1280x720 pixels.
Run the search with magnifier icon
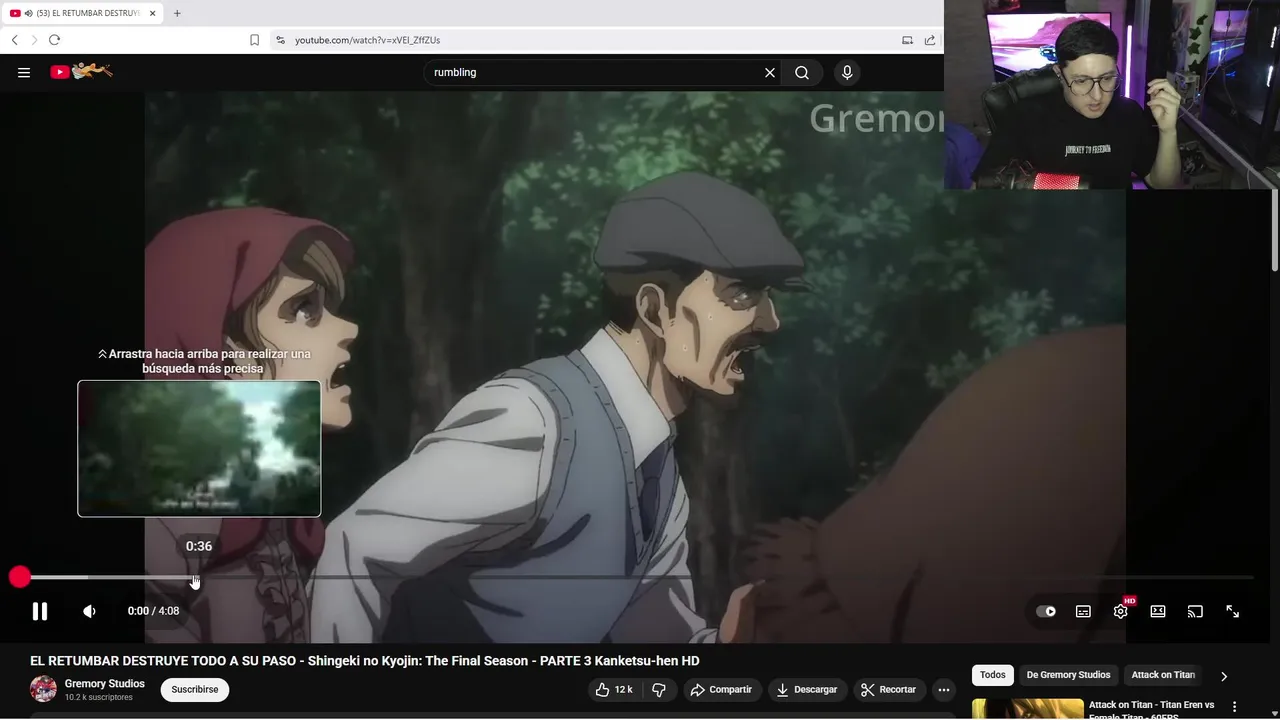pyautogui.click(x=802, y=72)
